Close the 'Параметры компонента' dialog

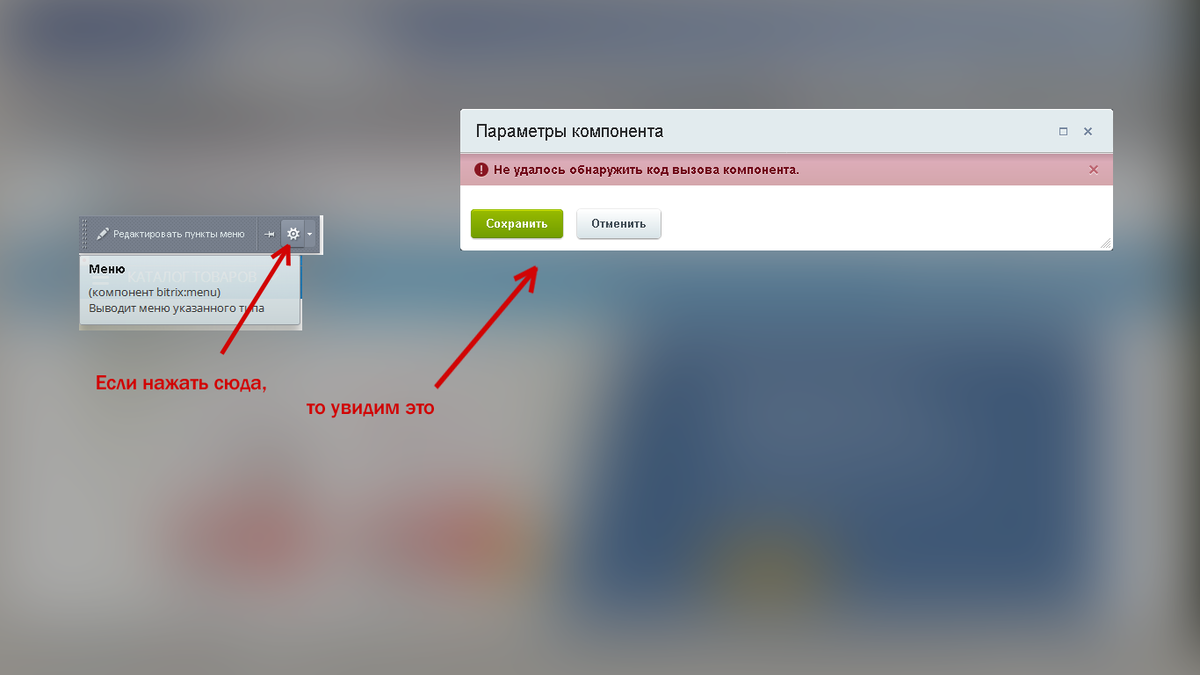pyautogui.click(x=1088, y=132)
